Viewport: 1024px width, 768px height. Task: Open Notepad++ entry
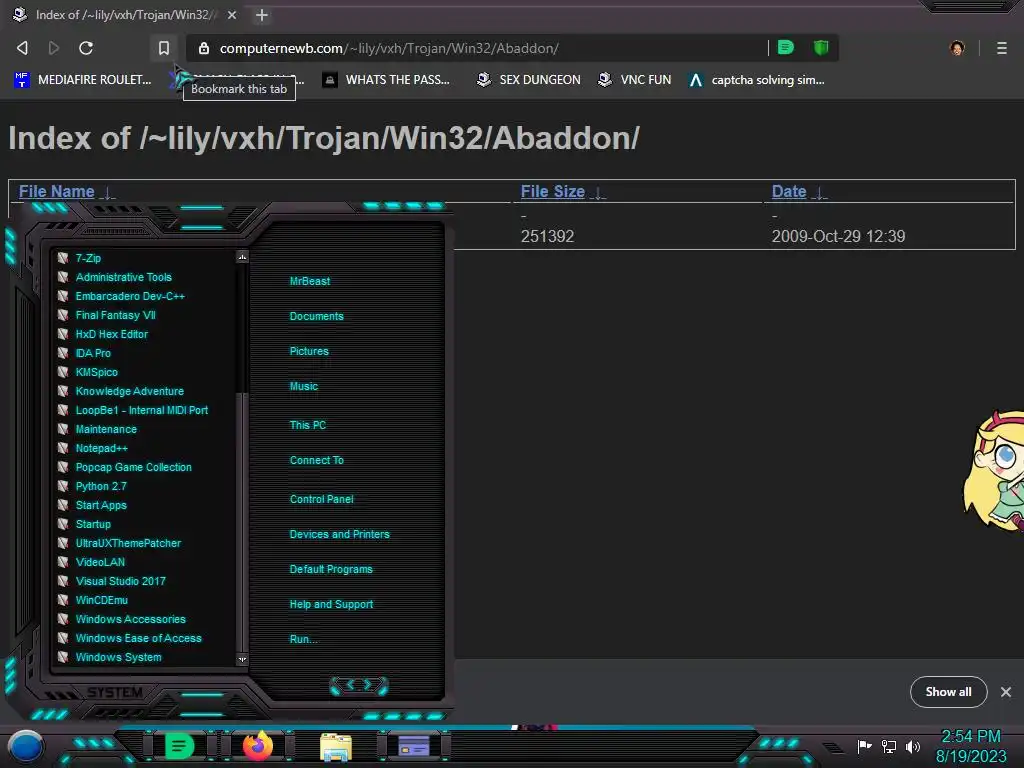click(x=101, y=447)
